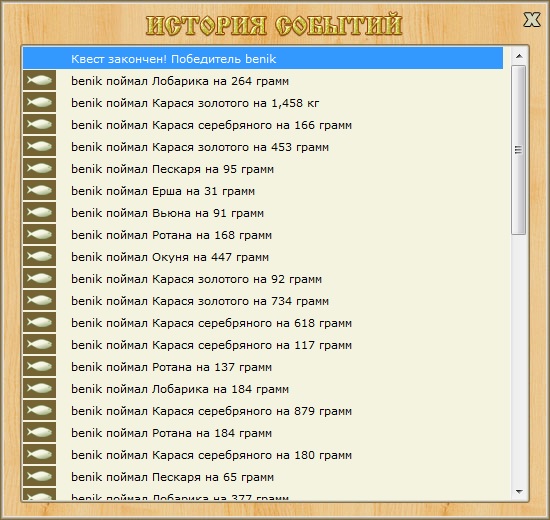Select entry Карася золотого на 453 грамм
This screenshot has width=550, height=520.
(x=263, y=147)
